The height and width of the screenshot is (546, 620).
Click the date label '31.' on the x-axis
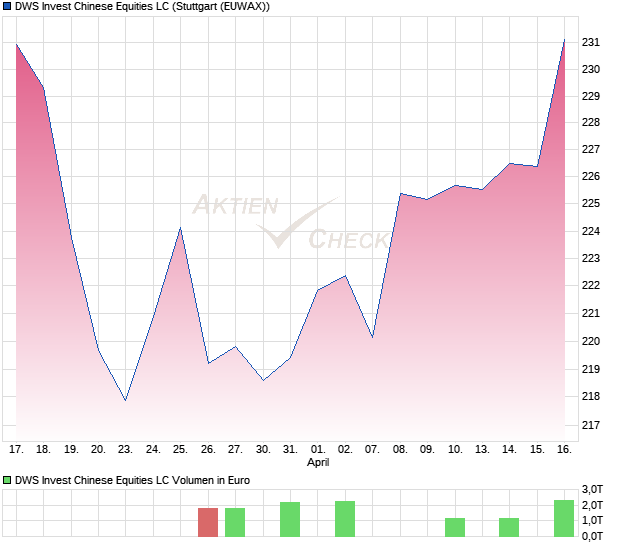pos(290,450)
